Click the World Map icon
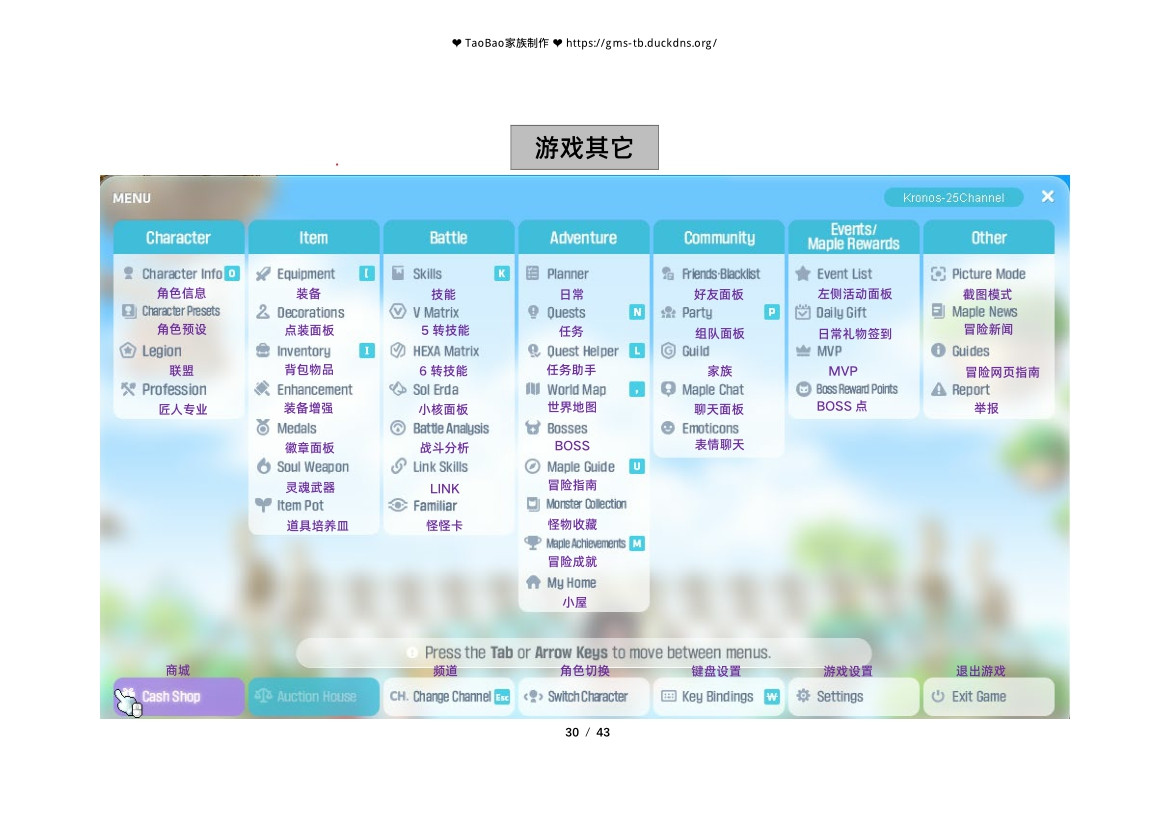The height and width of the screenshot is (827, 1170). coord(533,390)
